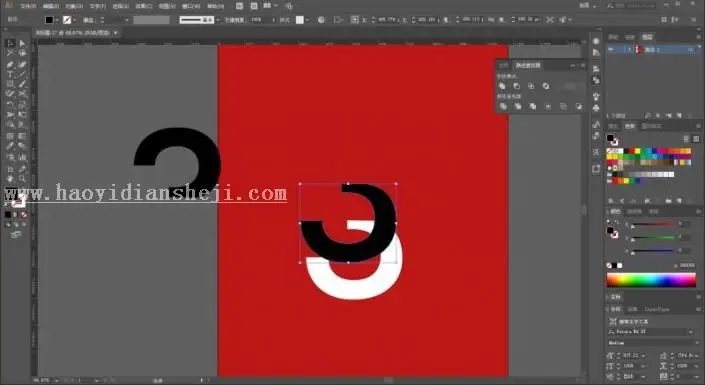Open the Symbols panel from the dock

click(596, 108)
